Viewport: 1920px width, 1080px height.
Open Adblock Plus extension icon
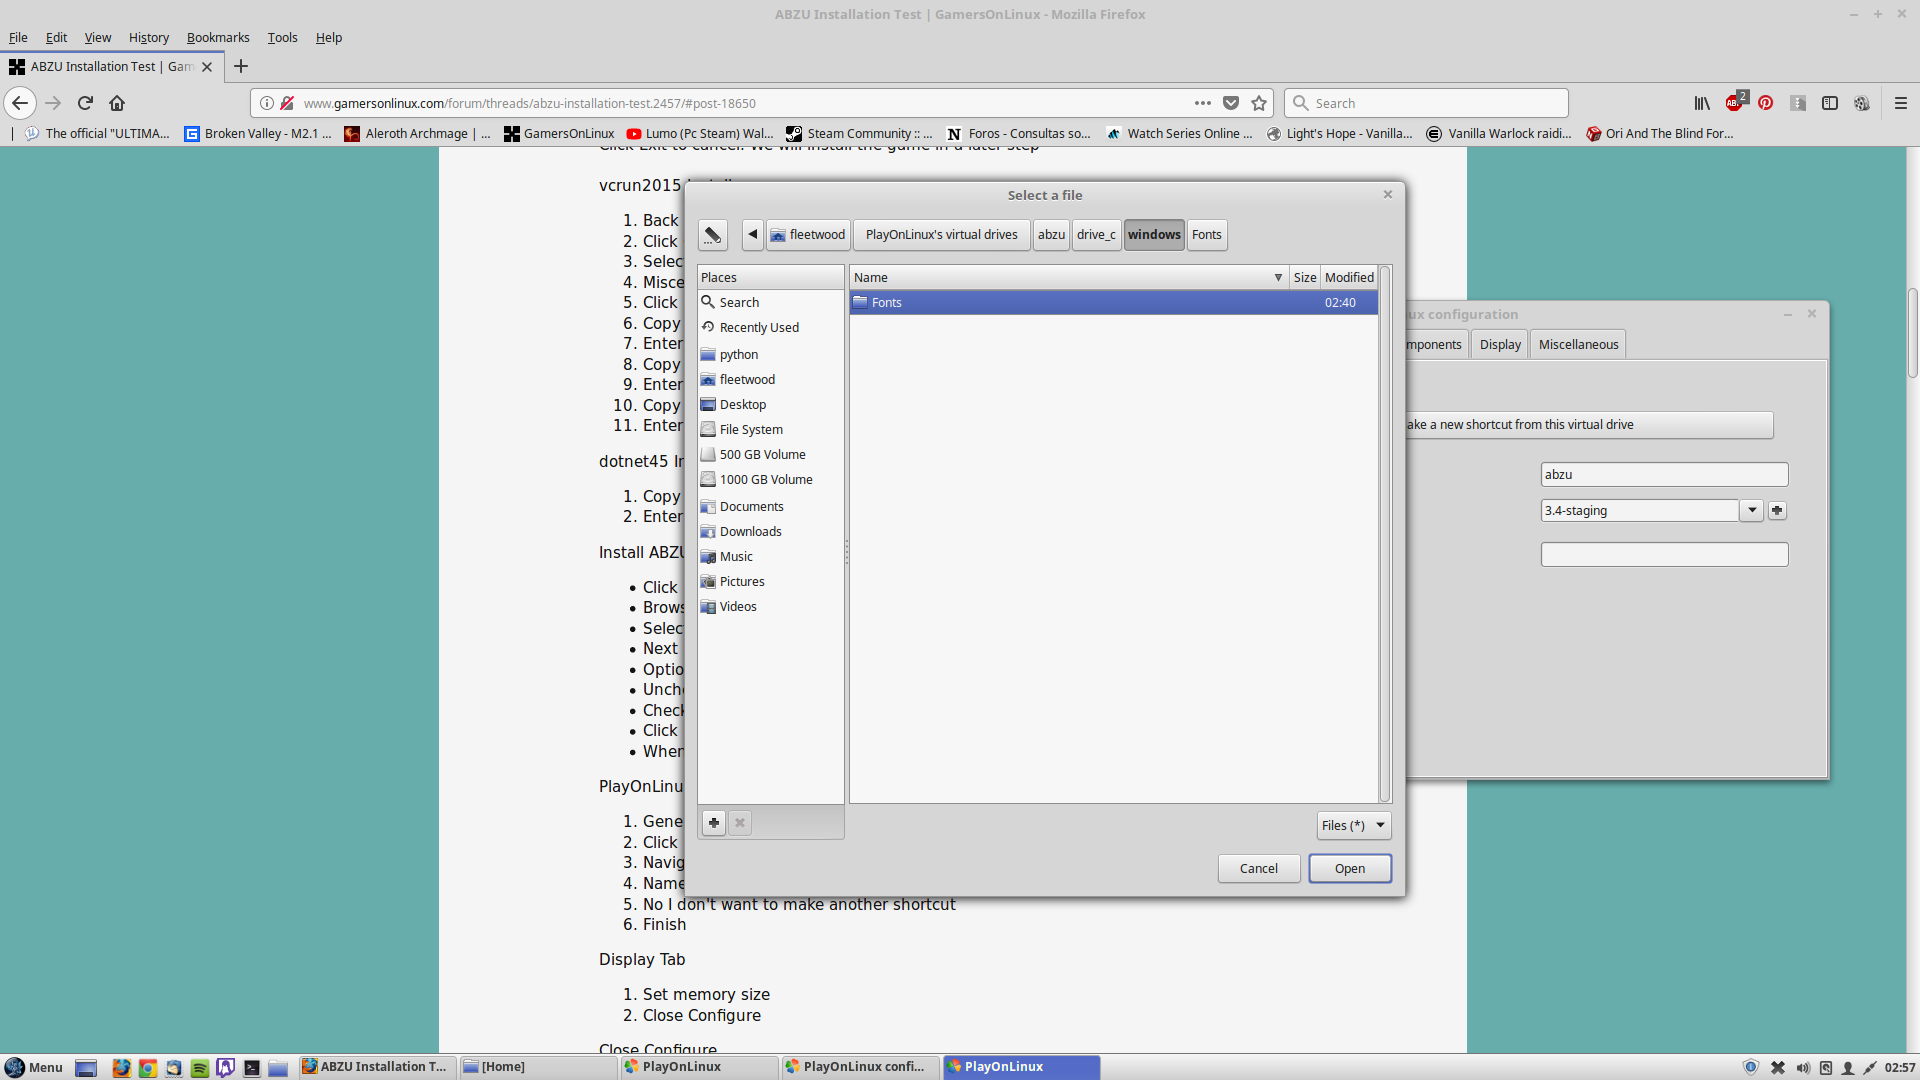(x=1735, y=102)
